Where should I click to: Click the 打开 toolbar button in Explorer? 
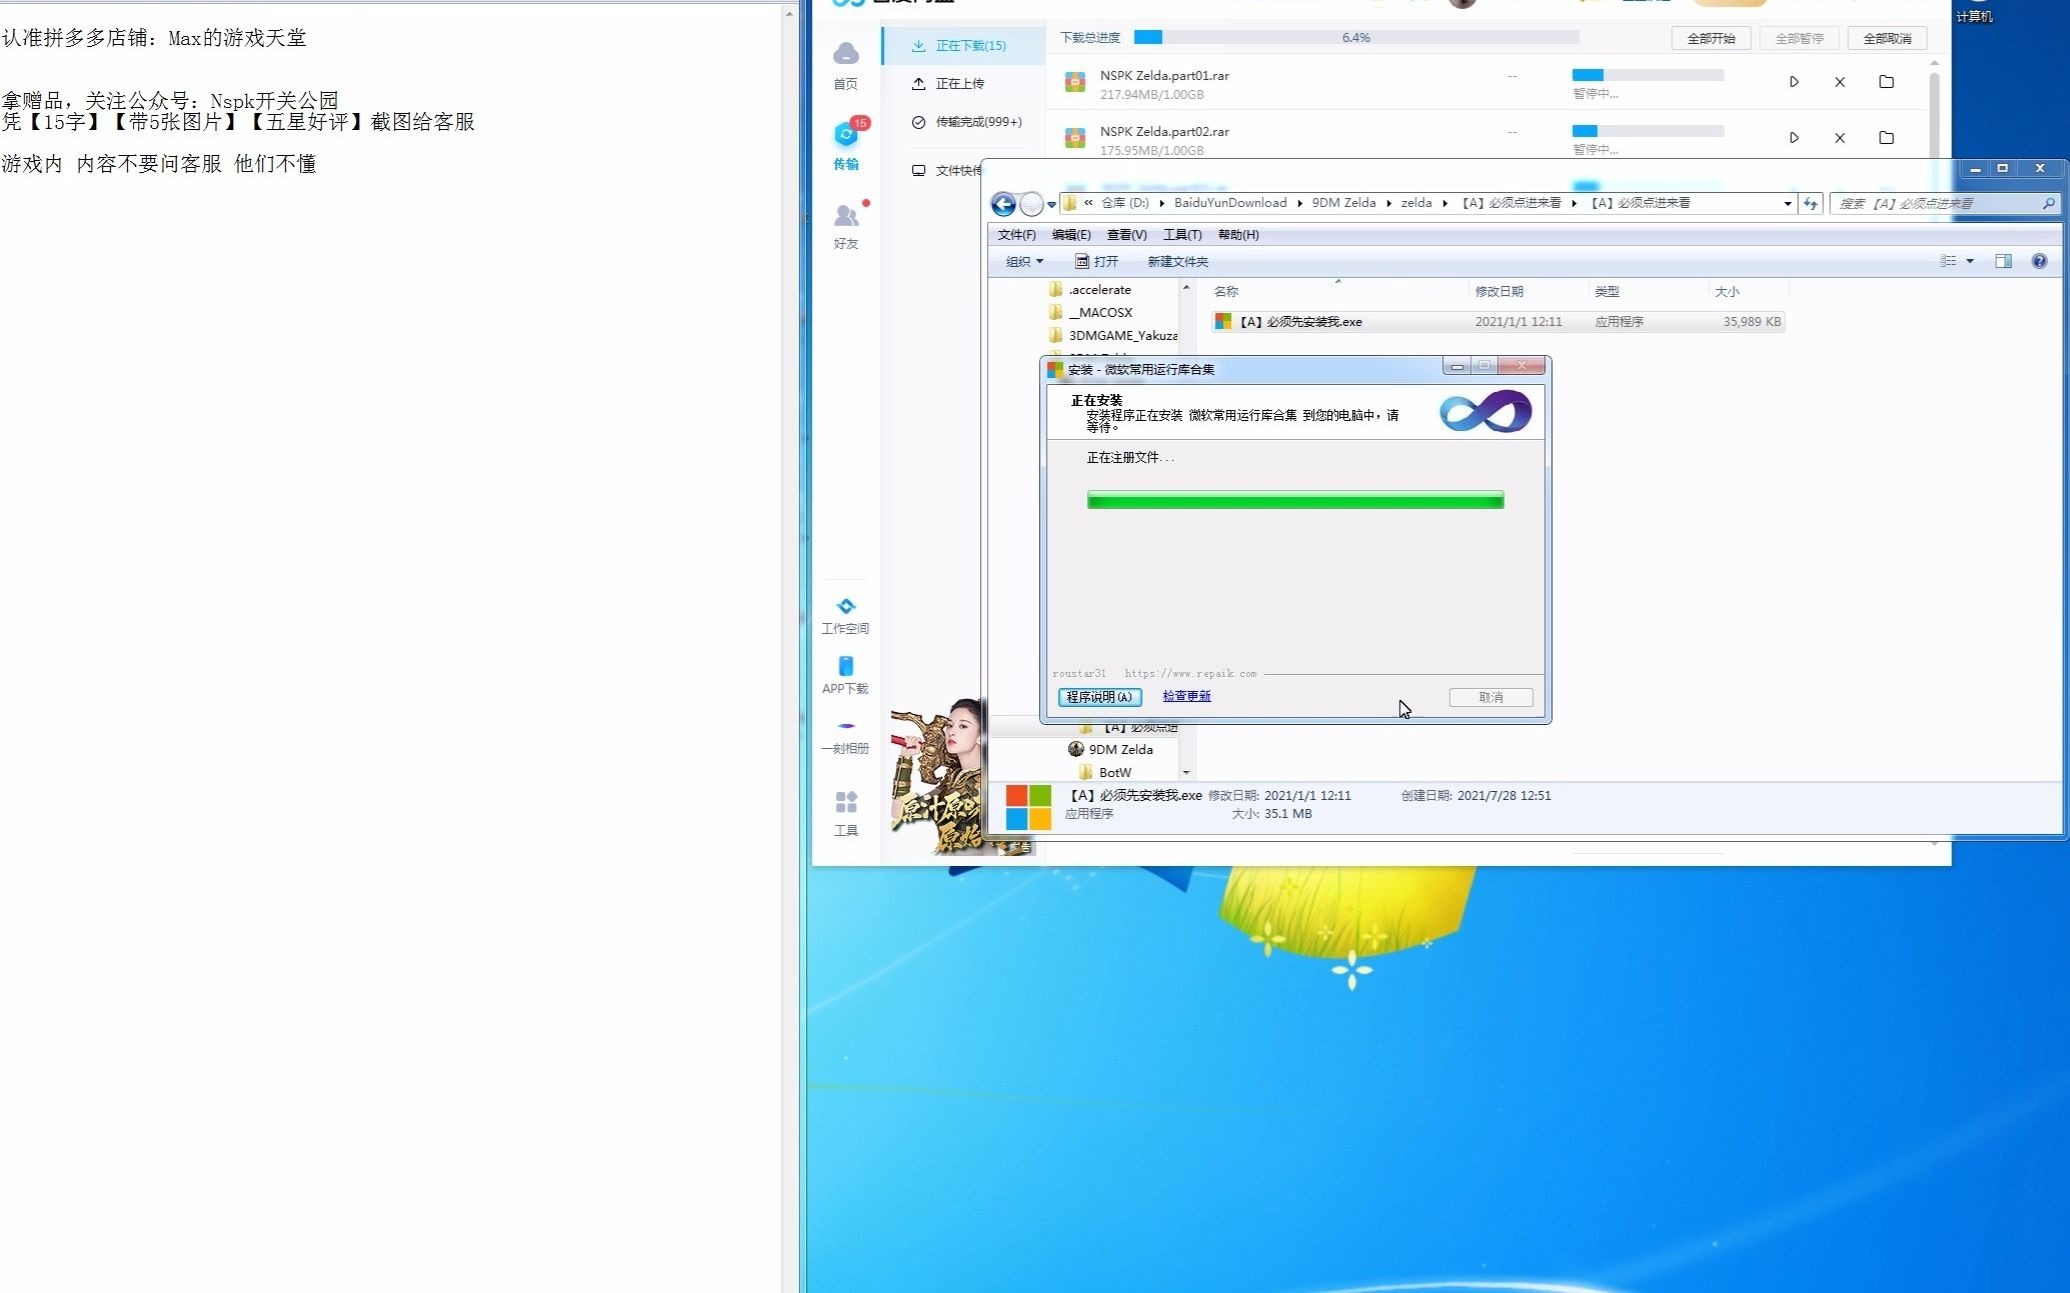click(x=1096, y=262)
